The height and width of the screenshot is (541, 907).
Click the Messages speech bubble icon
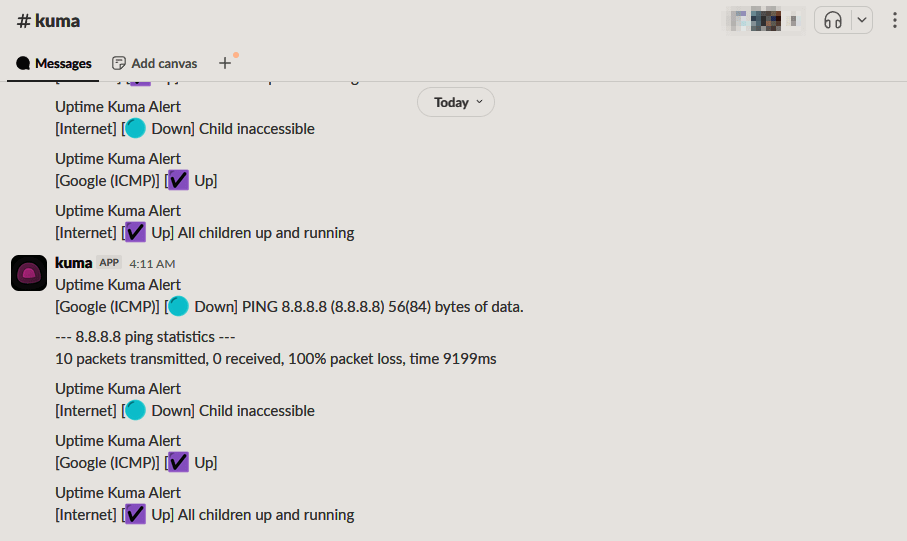24,63
